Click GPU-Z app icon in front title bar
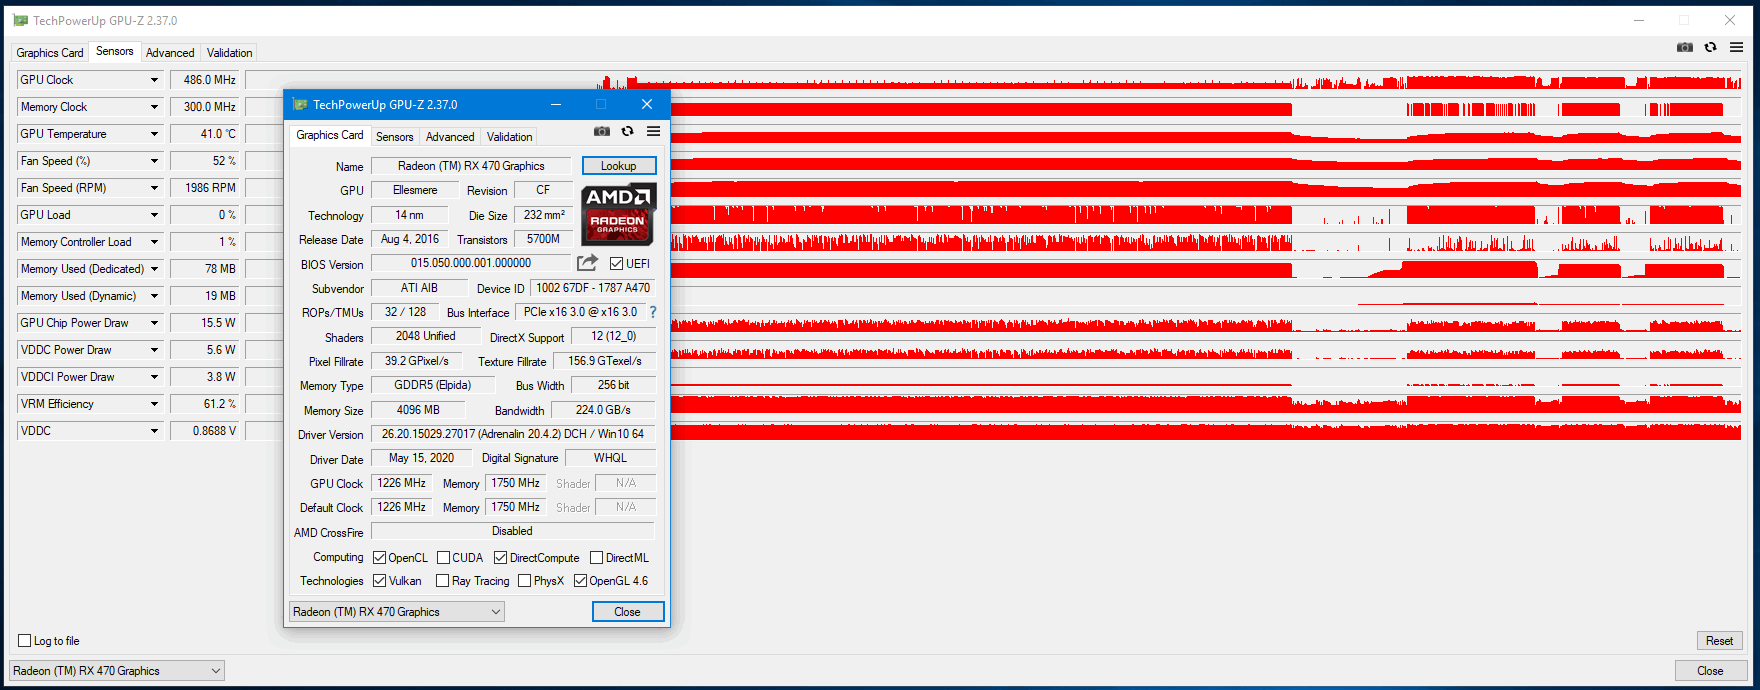This screenshot has height=690, width=1760. coord(299,104)
